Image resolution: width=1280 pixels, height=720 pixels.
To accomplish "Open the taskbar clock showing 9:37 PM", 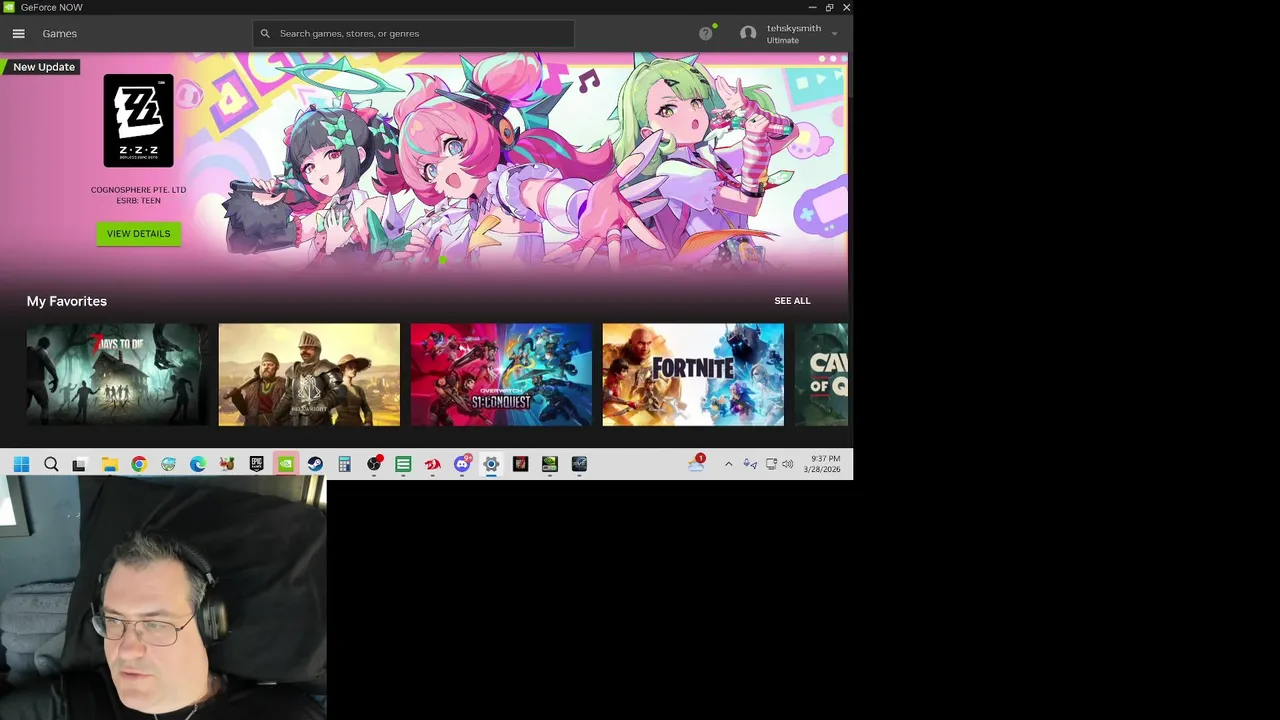I will tap(822, 464).
